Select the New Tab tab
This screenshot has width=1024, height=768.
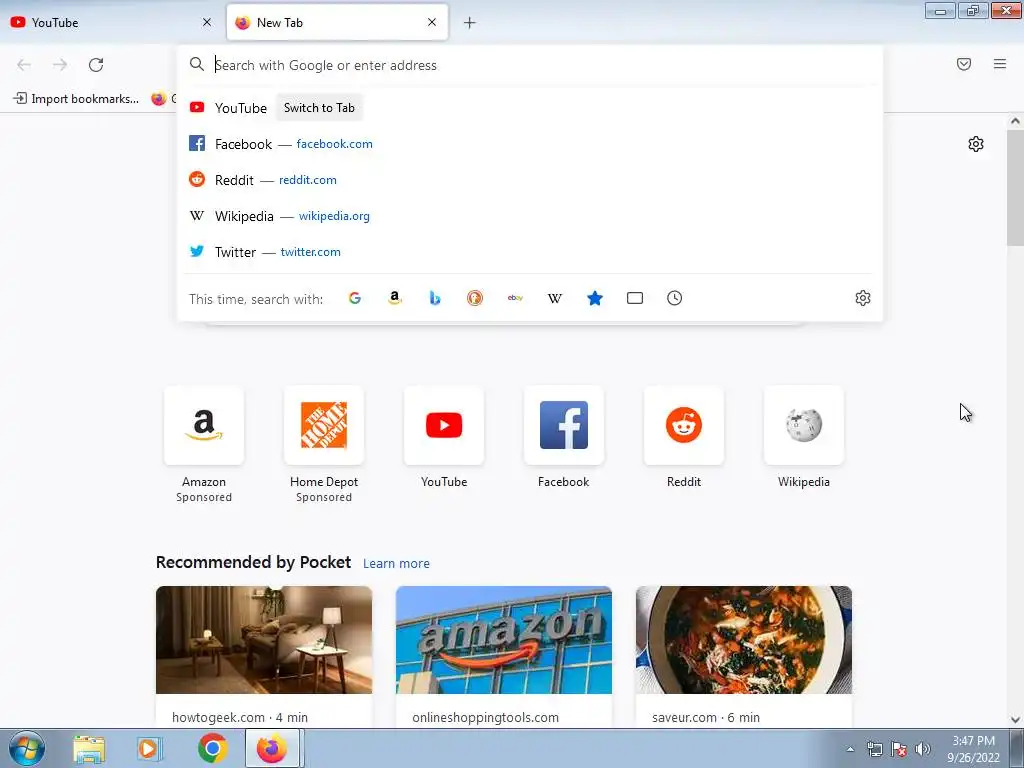click(x=337, y=22)
